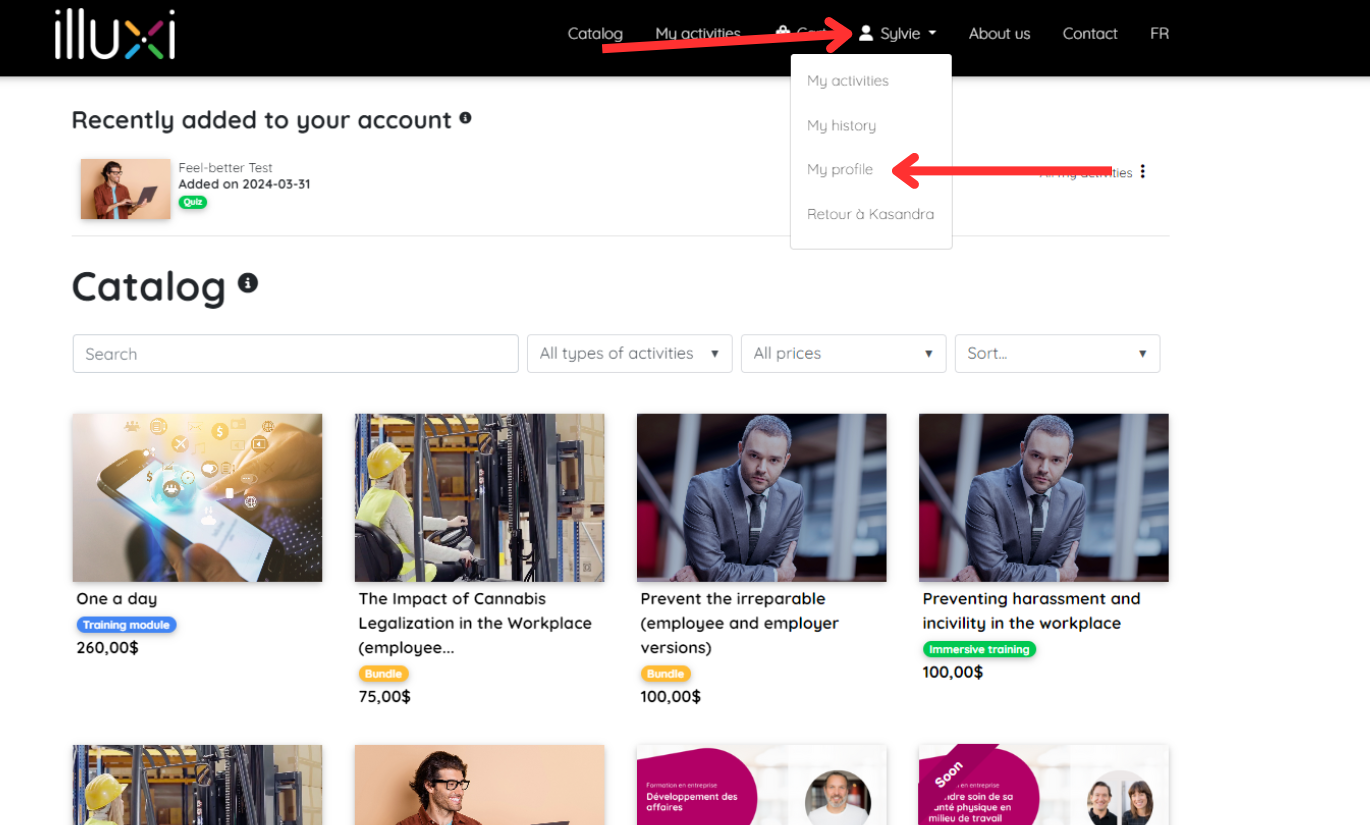
Task: Open the Feel-better Test thumbnail
Action: coord(126,189)
